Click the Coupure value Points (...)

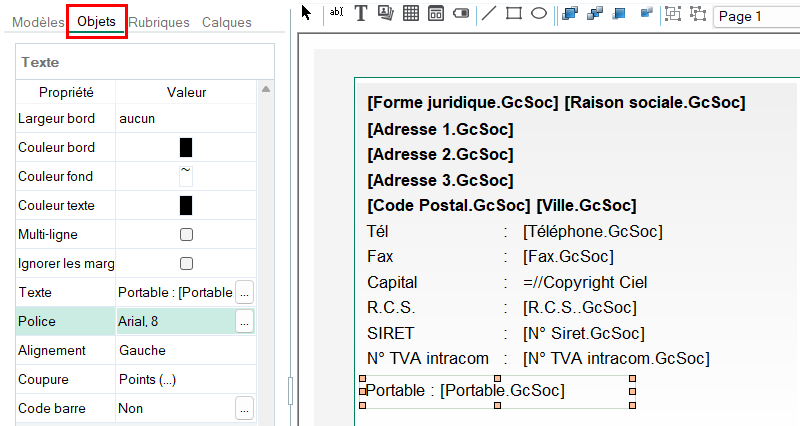186,380
